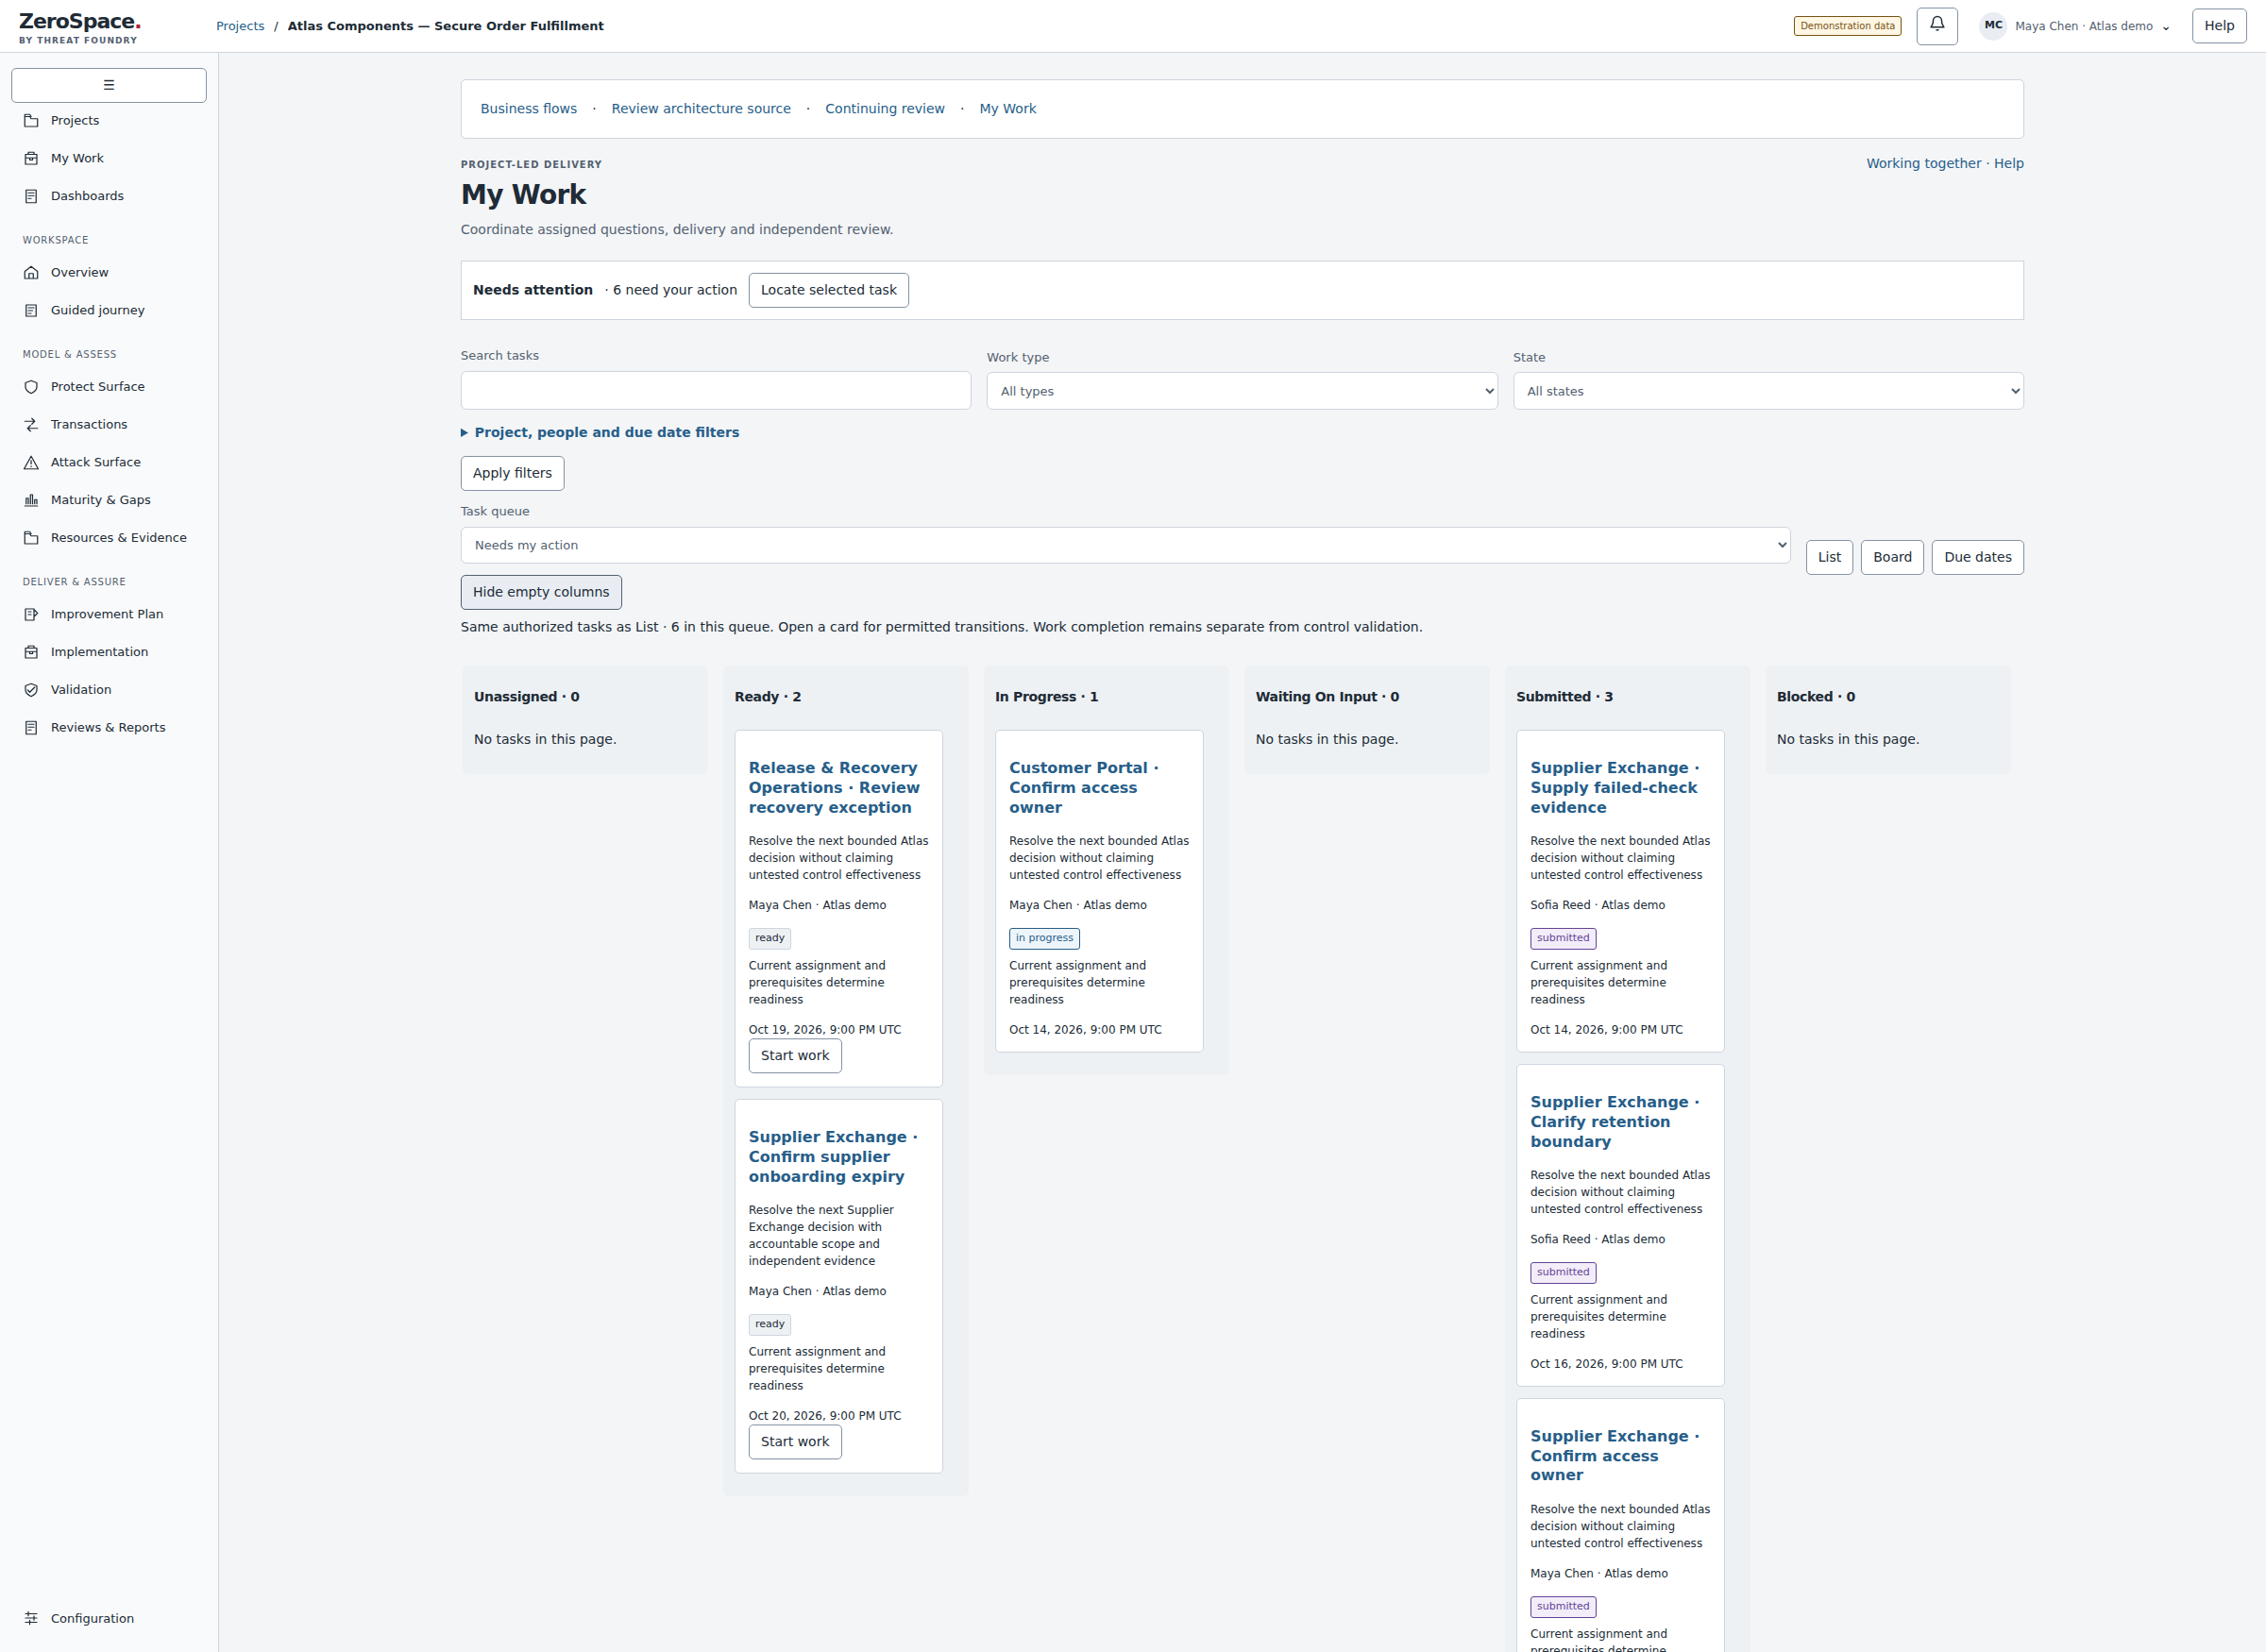Click the Attack Surface warning icon
The image size is (2266, 1652).
[31, 462]
